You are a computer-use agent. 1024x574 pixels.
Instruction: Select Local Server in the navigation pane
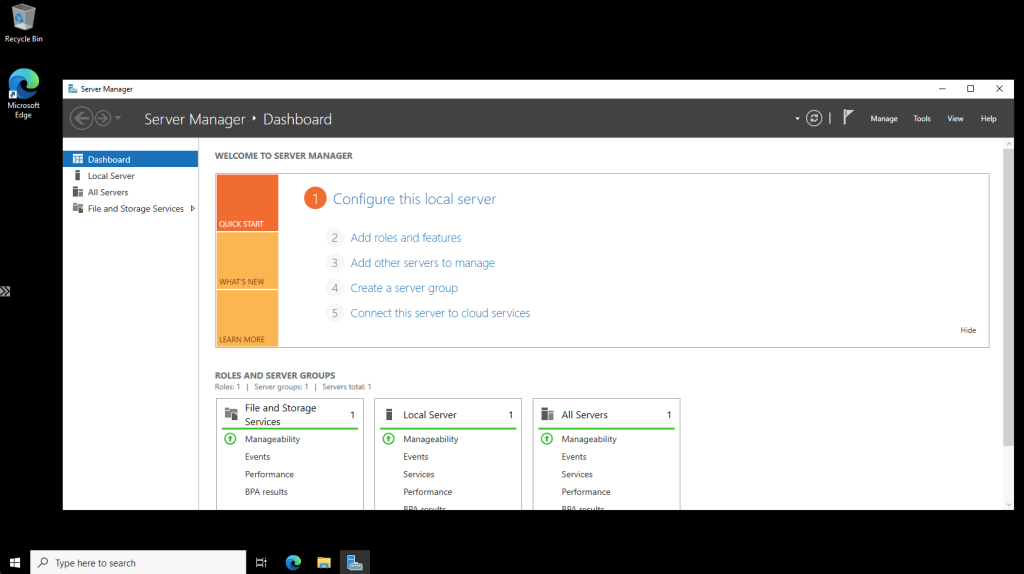pyautogui.click(x=131, y=176)
